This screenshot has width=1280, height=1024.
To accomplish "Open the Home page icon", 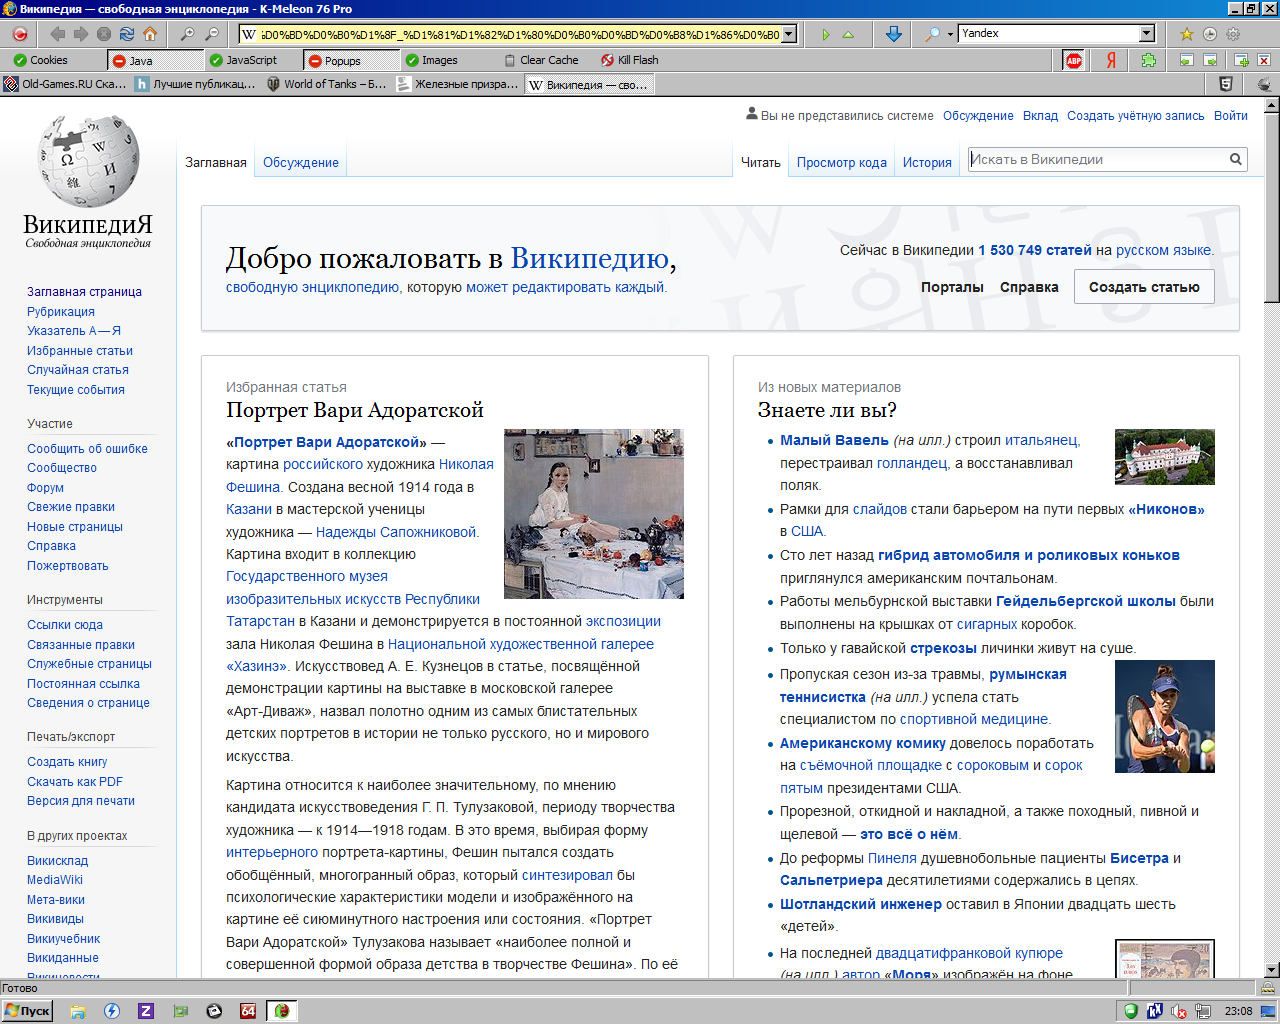I will [x=150, y=34].
